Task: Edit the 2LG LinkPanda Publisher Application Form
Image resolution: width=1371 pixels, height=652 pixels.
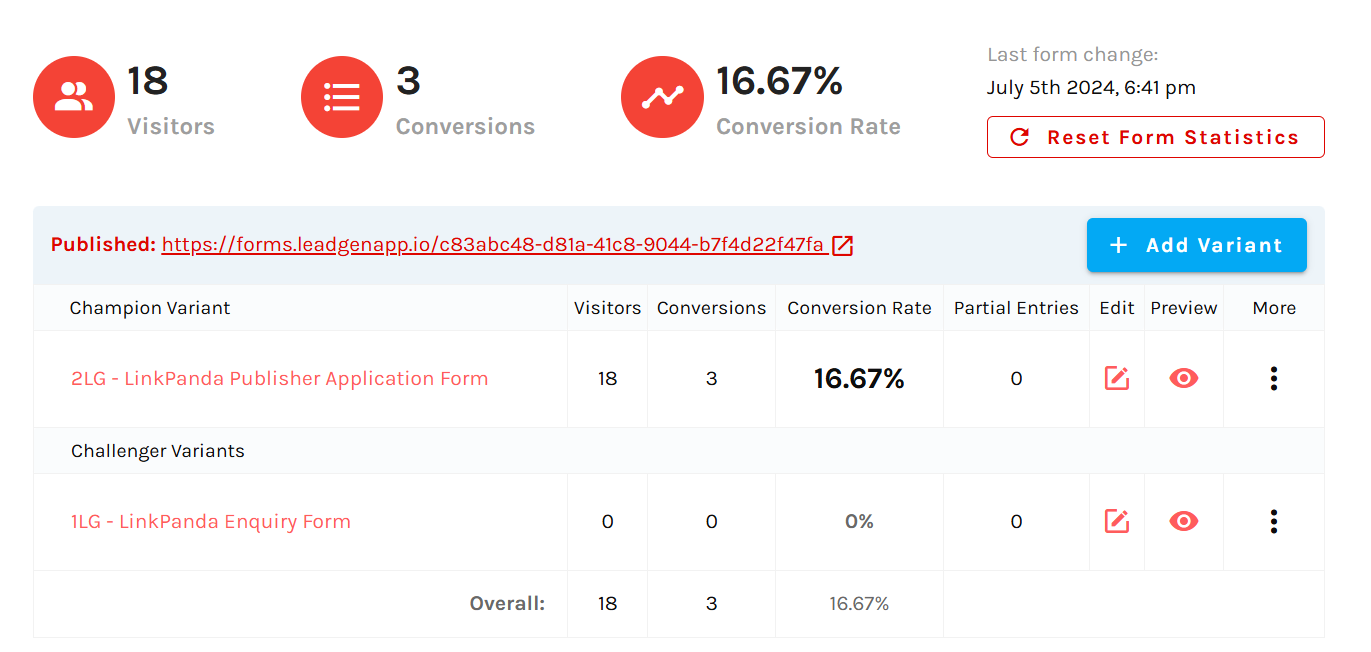Action: (x=1116, y=379)
